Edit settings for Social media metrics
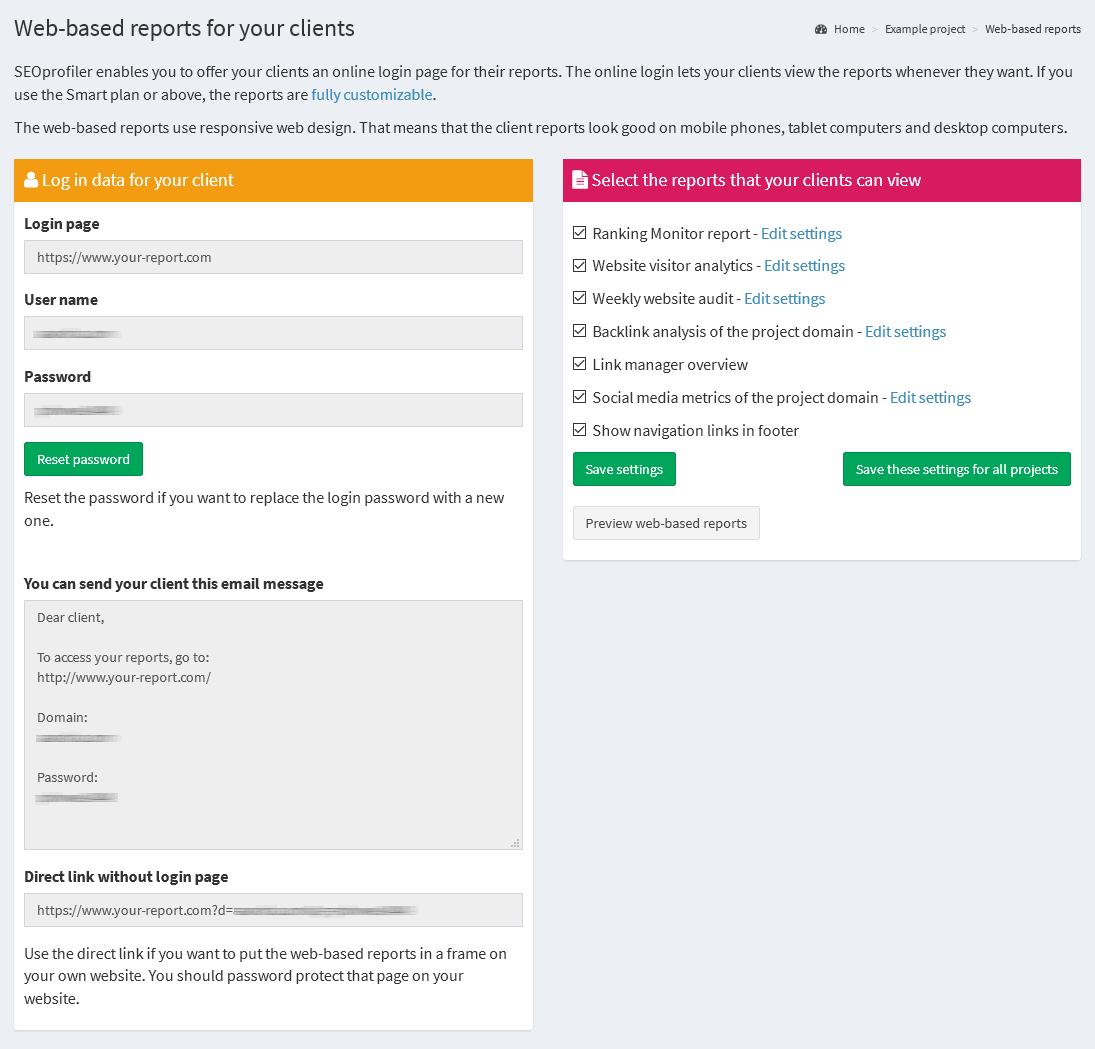The width and height of the screenshot is (1095, 1049). tap(930, 397)
